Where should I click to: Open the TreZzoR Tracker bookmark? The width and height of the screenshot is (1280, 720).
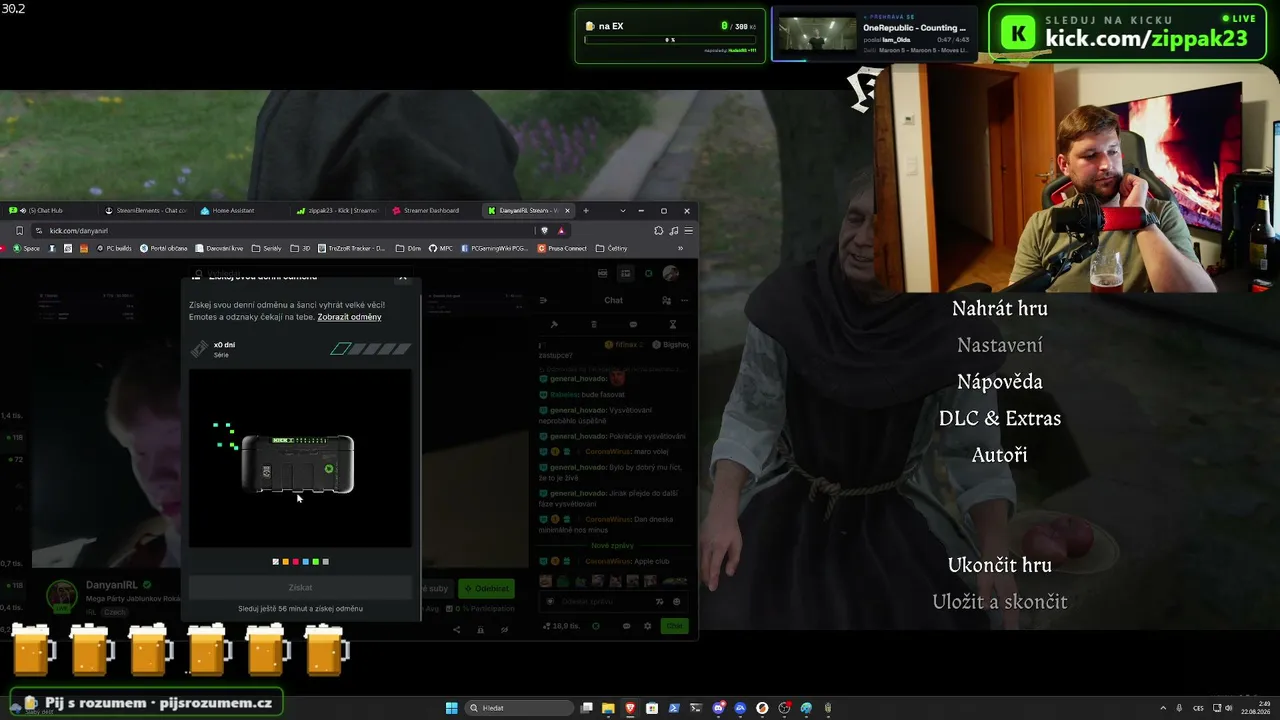click(x=352, y=248)
